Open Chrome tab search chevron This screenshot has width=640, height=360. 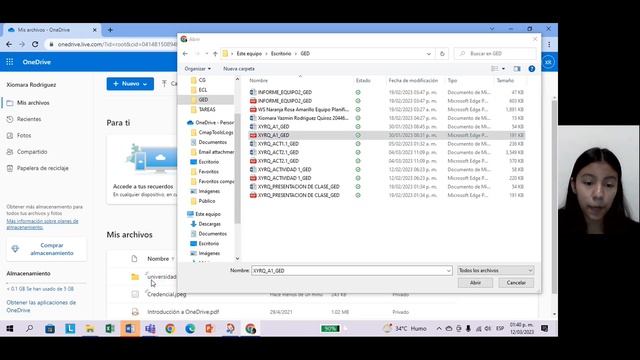492,29
